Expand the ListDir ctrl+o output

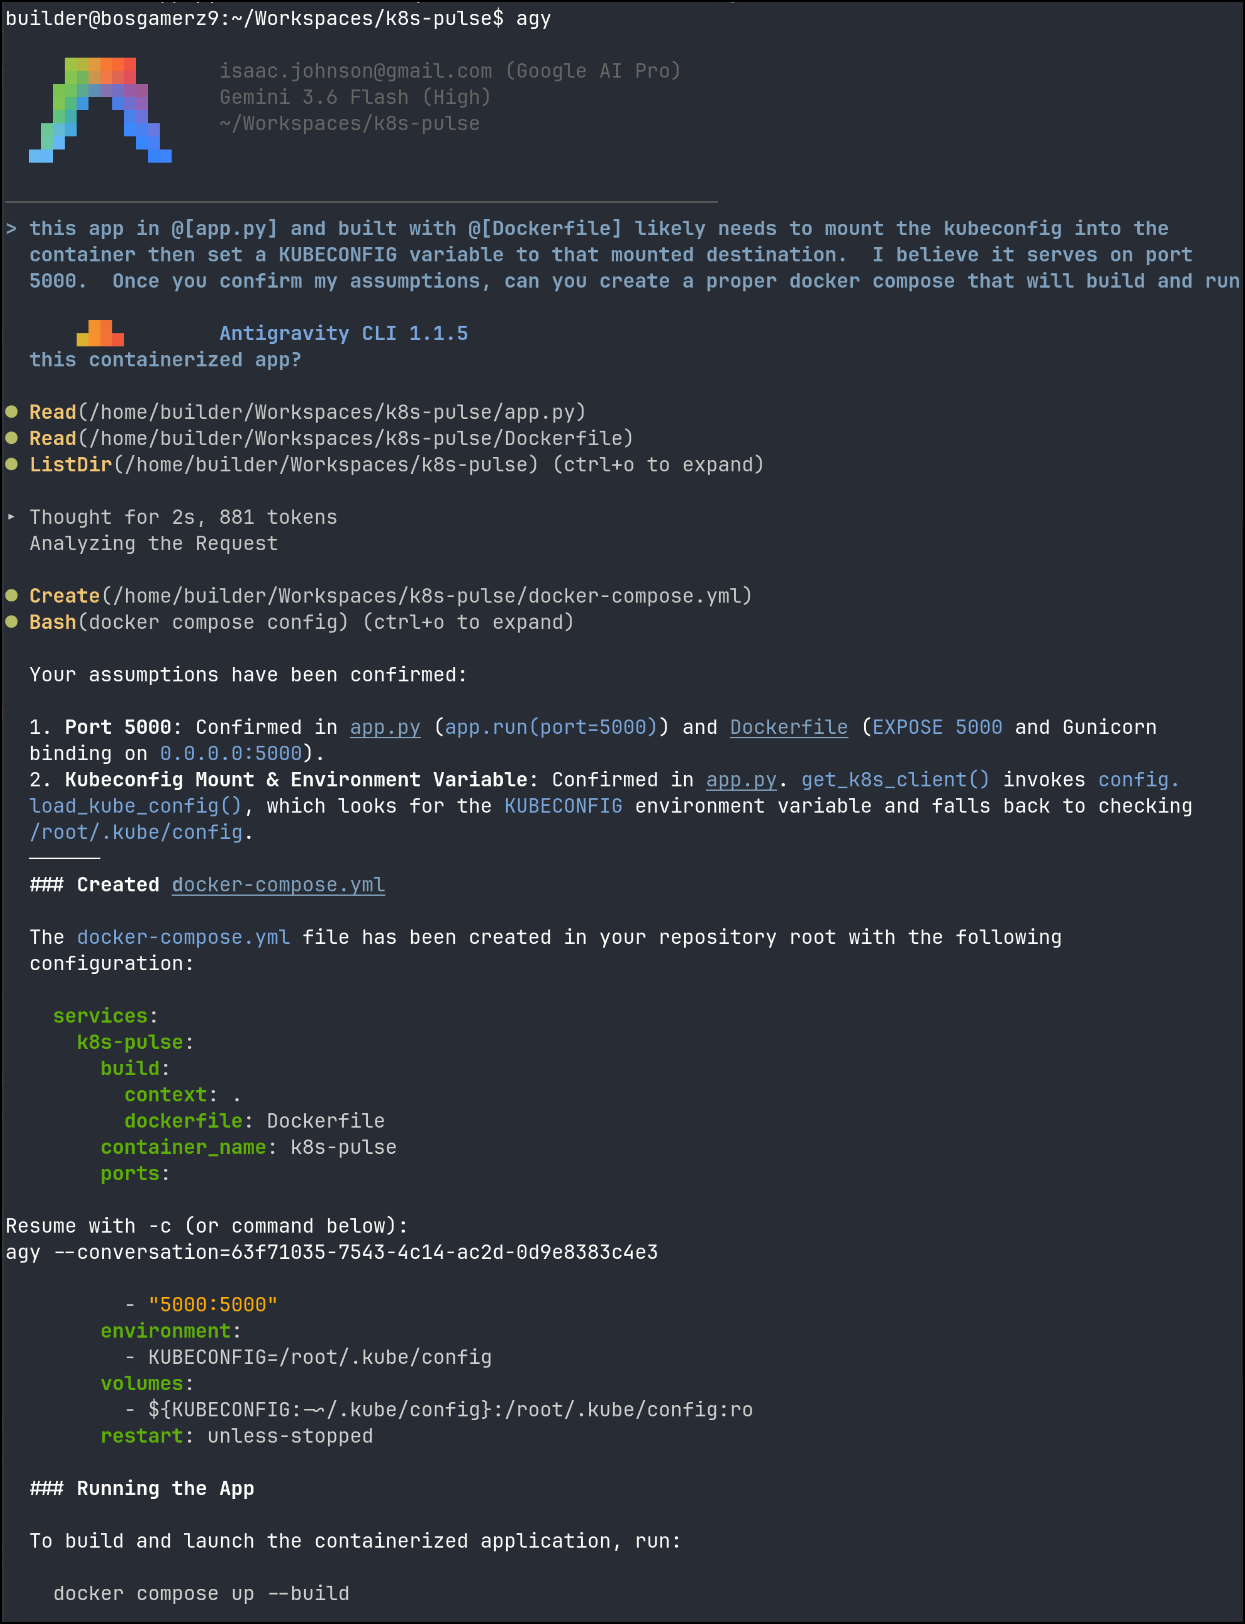(x=658, y=465)
